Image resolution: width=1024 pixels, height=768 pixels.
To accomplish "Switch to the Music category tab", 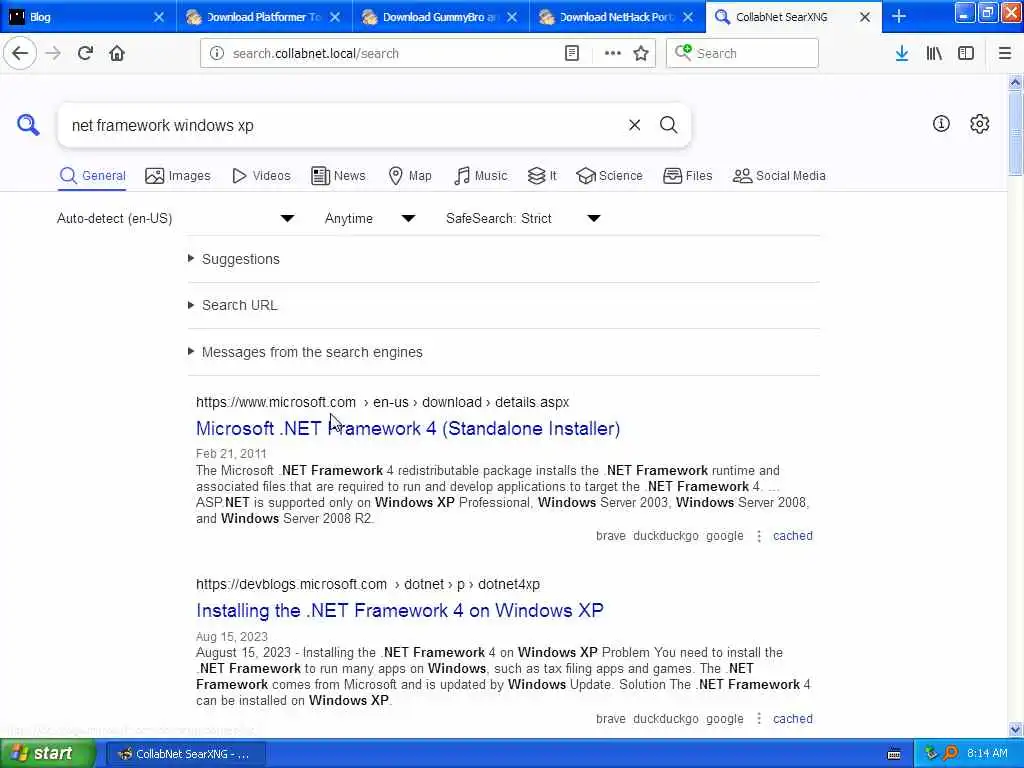I will point(481,176).
